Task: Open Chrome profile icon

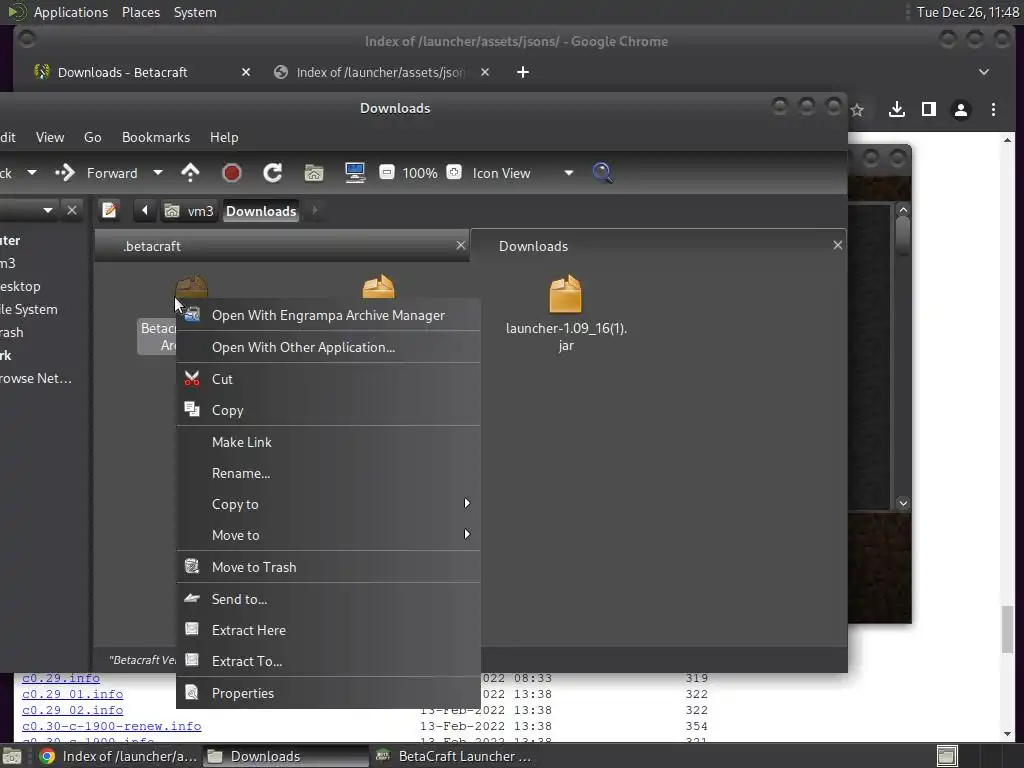Action: 961,110
